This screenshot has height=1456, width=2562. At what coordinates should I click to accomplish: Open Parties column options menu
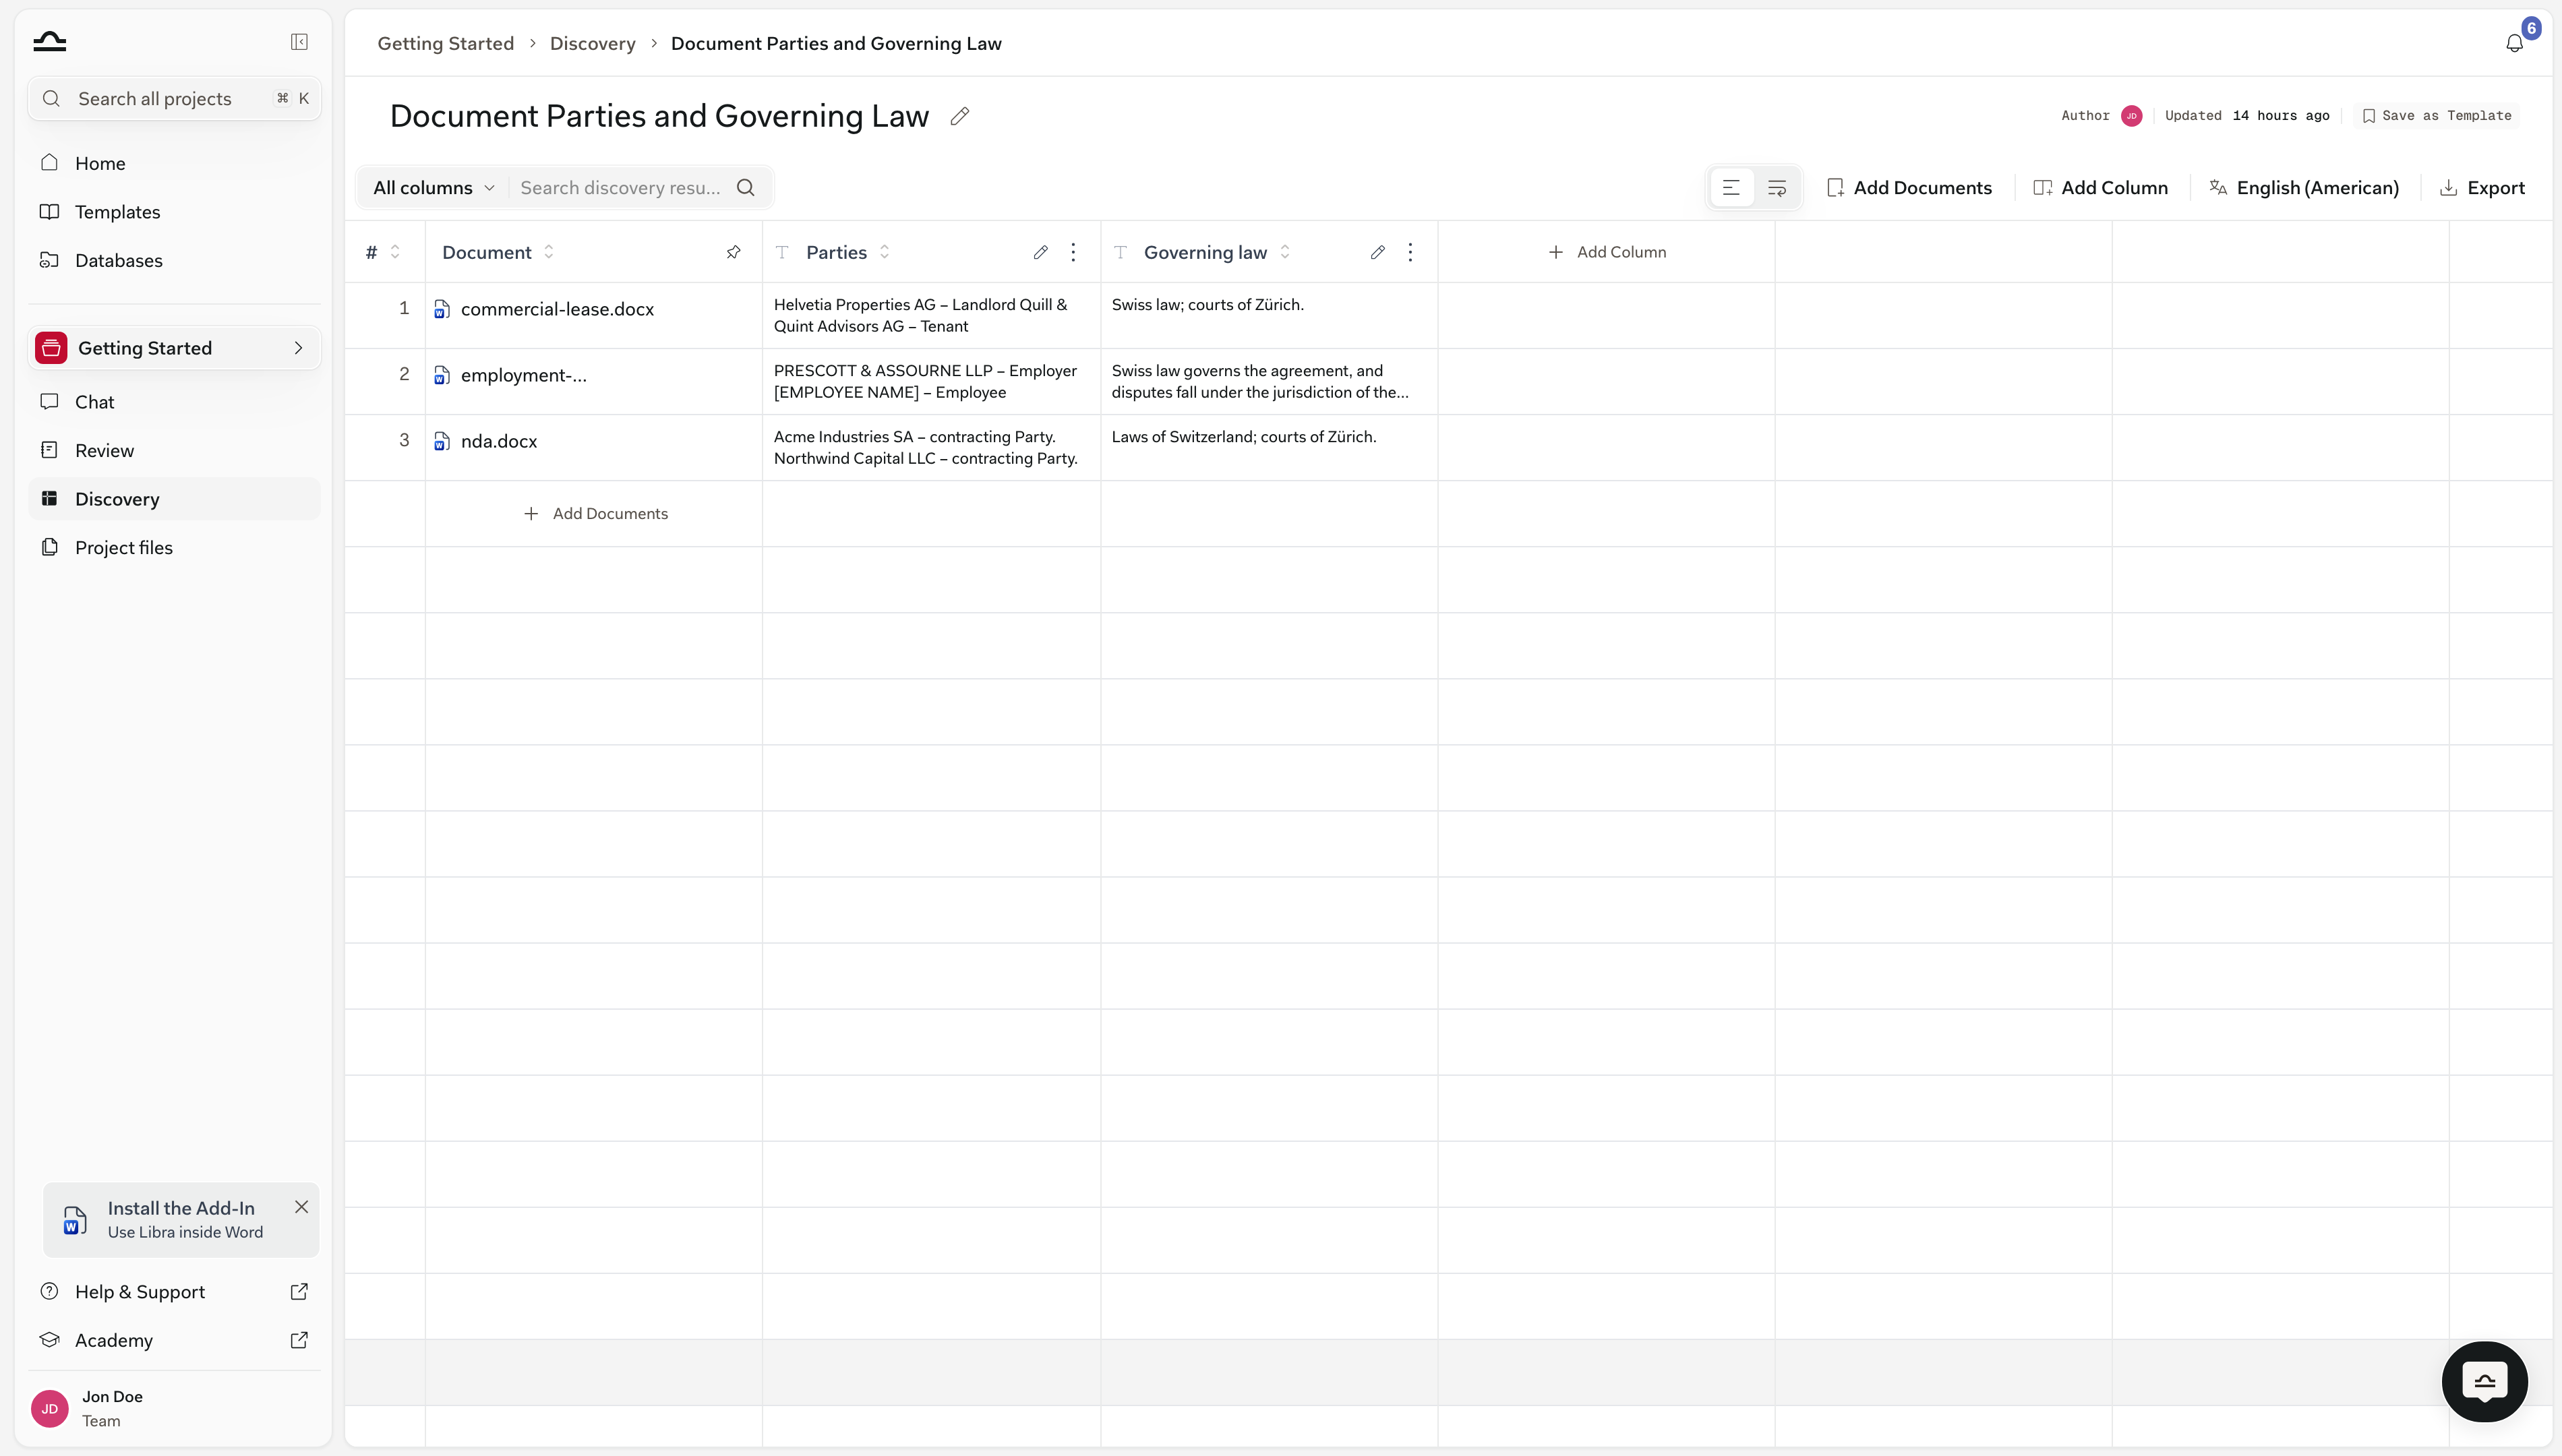(1073, 252)
